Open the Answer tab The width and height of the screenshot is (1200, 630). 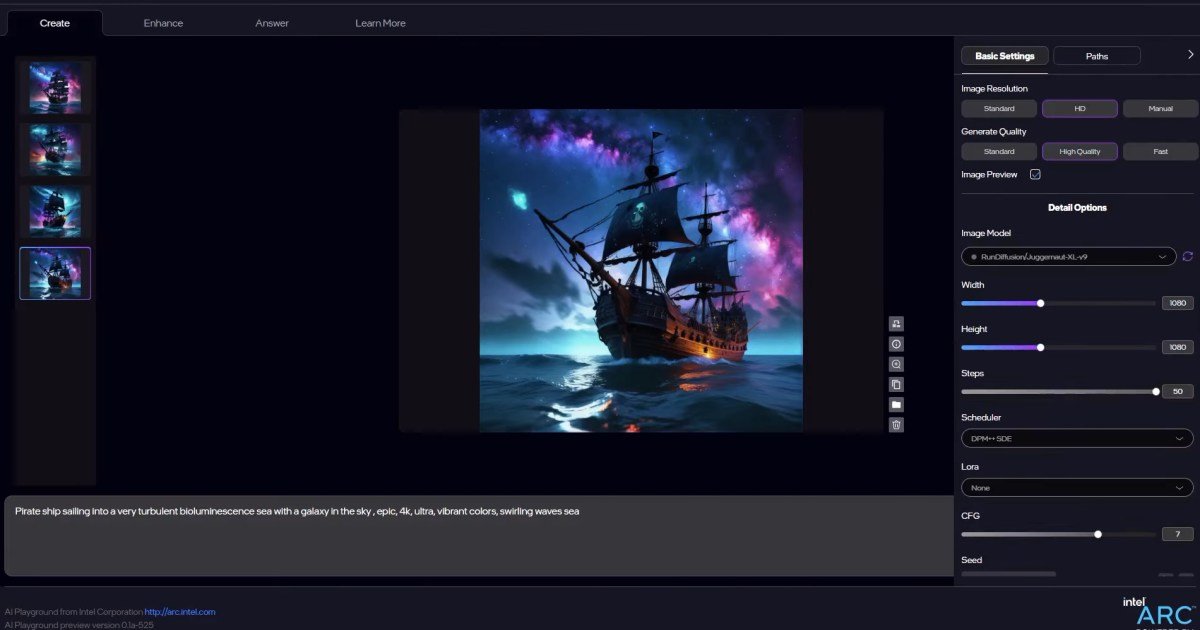(x=272, y=23)
